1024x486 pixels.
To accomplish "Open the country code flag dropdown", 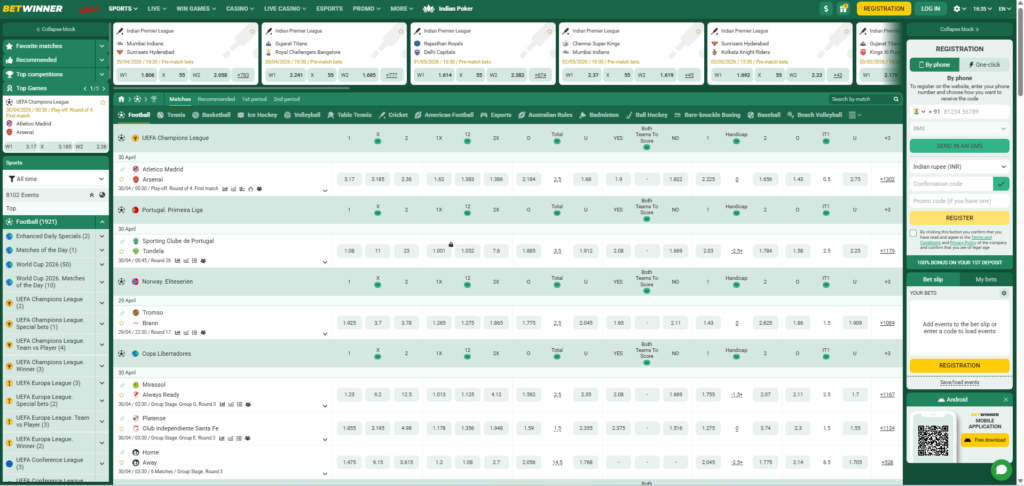I will pyautogui.click(x=918, y=112).
